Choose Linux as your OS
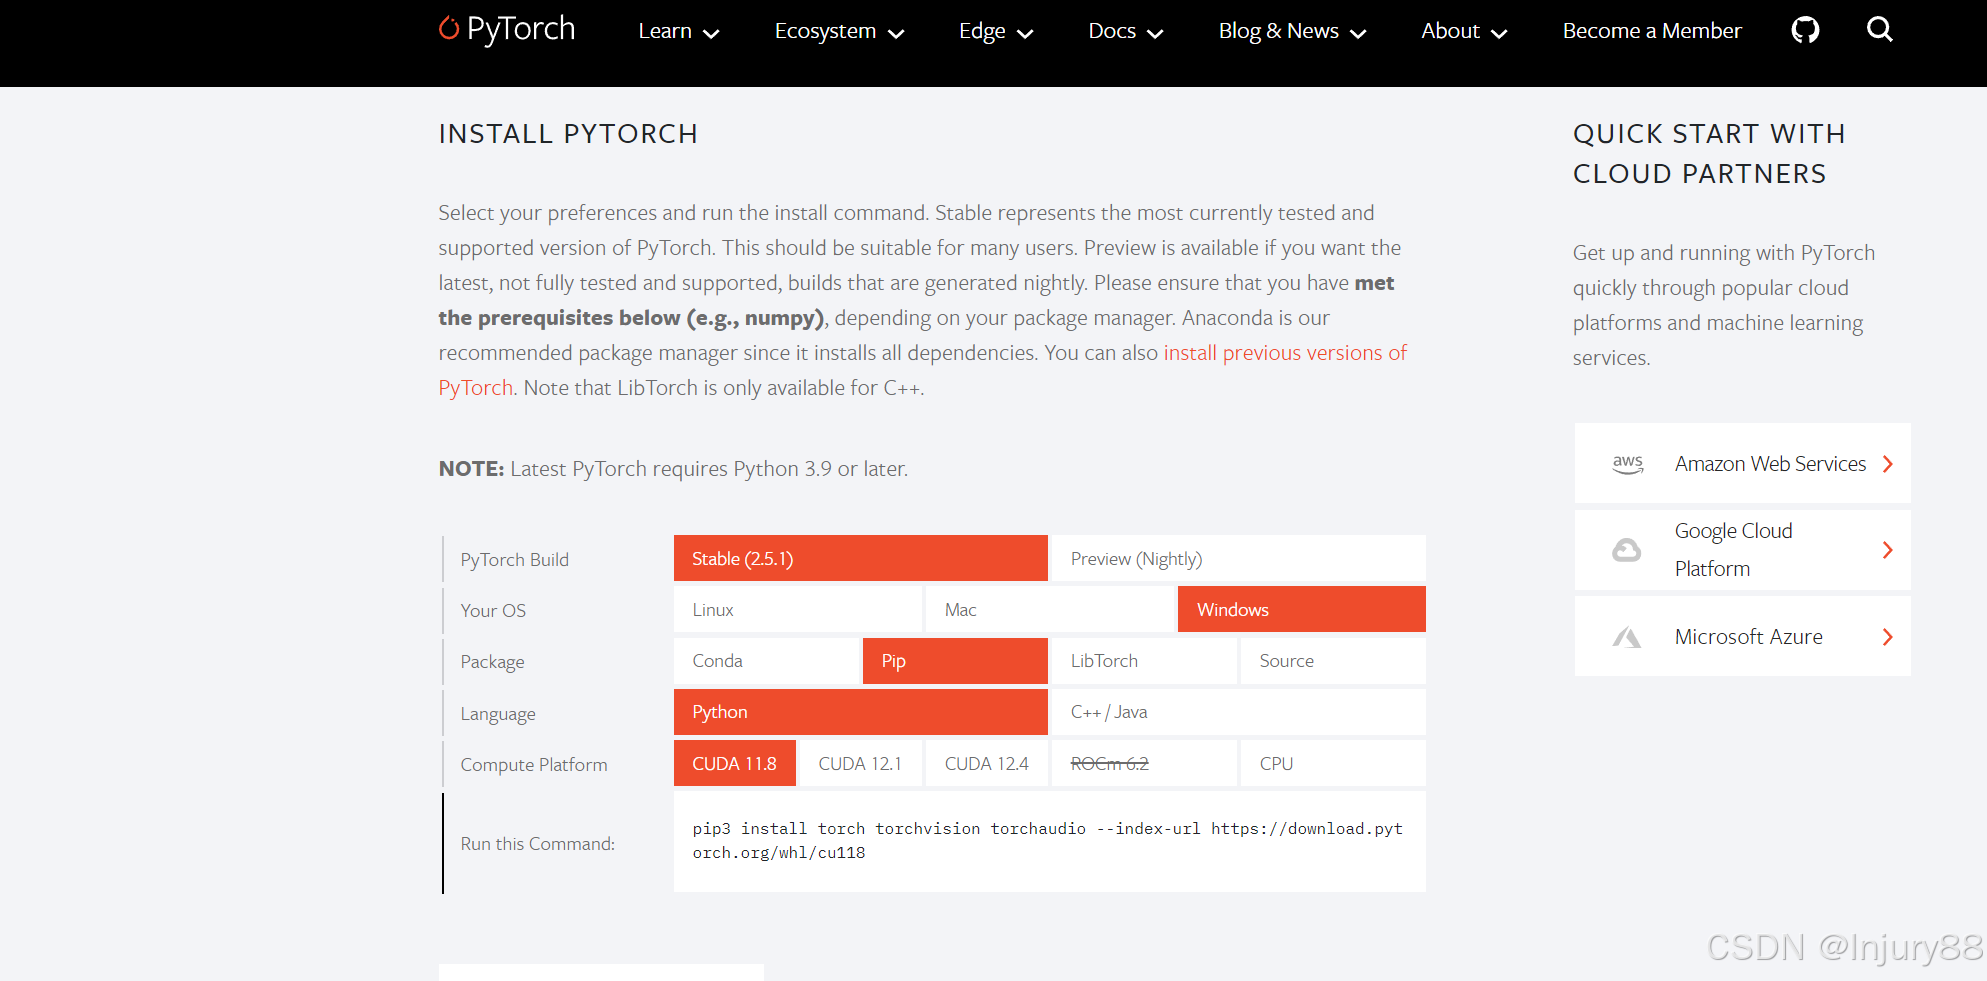The width and height of the screenshot is (1987, 981). click(798, 609)
